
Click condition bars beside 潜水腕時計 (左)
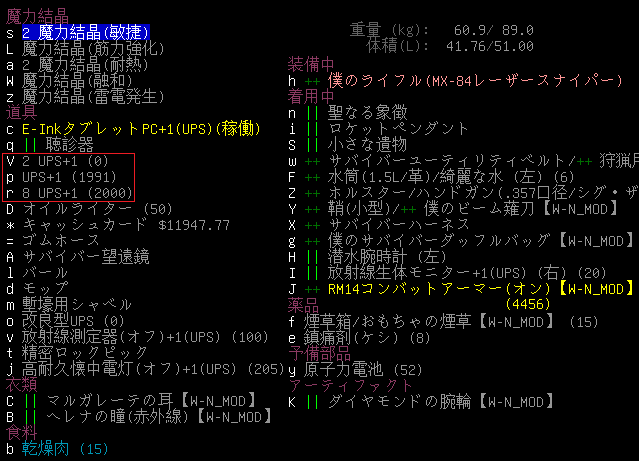(x=311, y=257)
